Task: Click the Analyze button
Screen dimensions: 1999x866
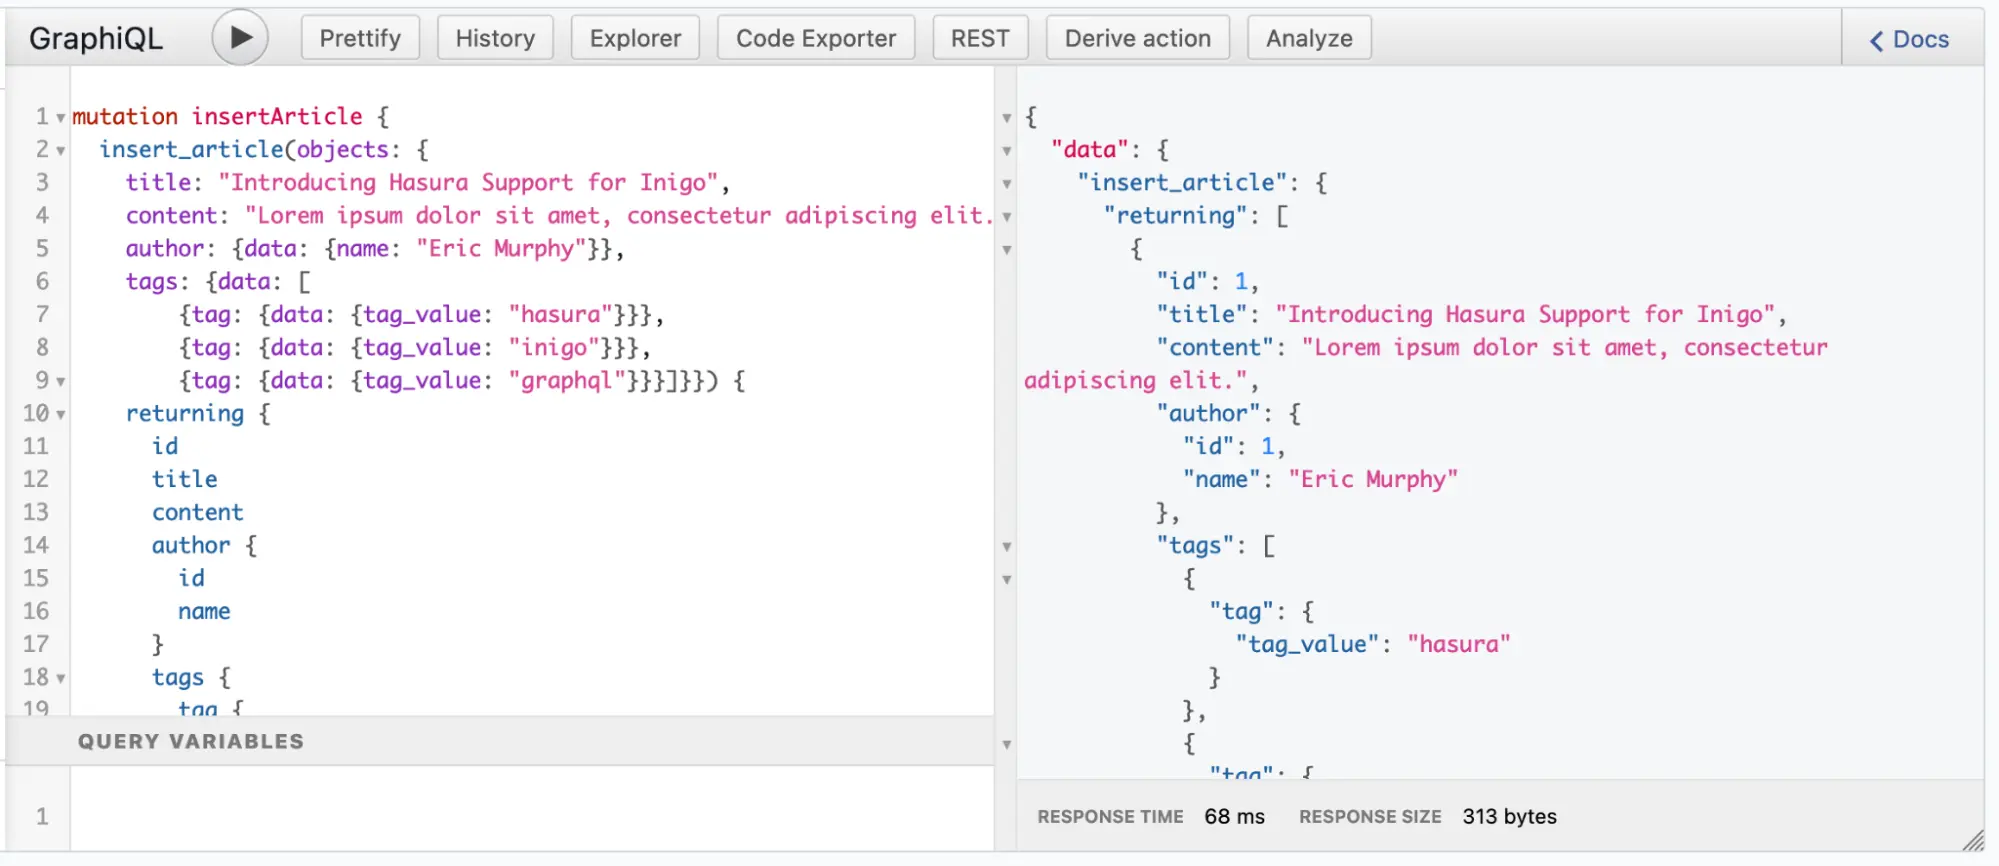Action: [1309, 38]
